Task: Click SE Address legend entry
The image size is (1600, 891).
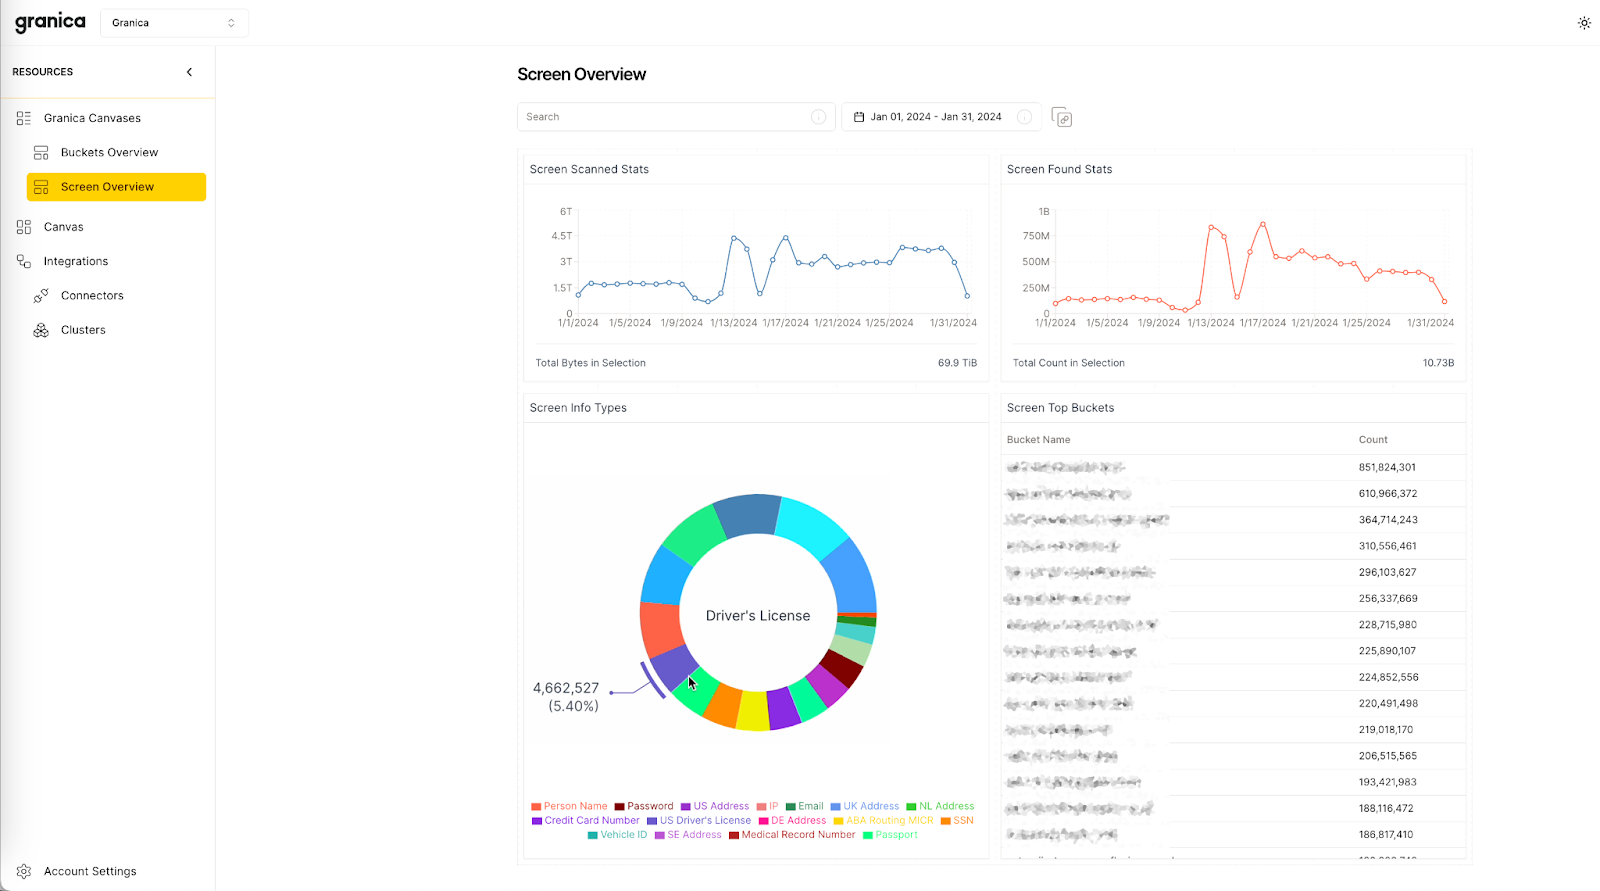Action: pyautogui.click(x=688, y=835)
